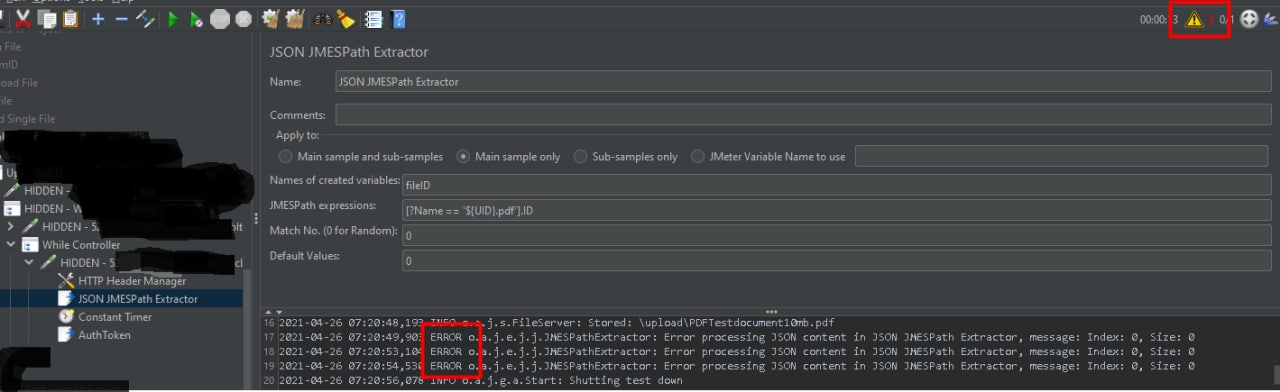Click the Cut scissors toolbar icon
1280x392 pixels.
tap(22, 19)
